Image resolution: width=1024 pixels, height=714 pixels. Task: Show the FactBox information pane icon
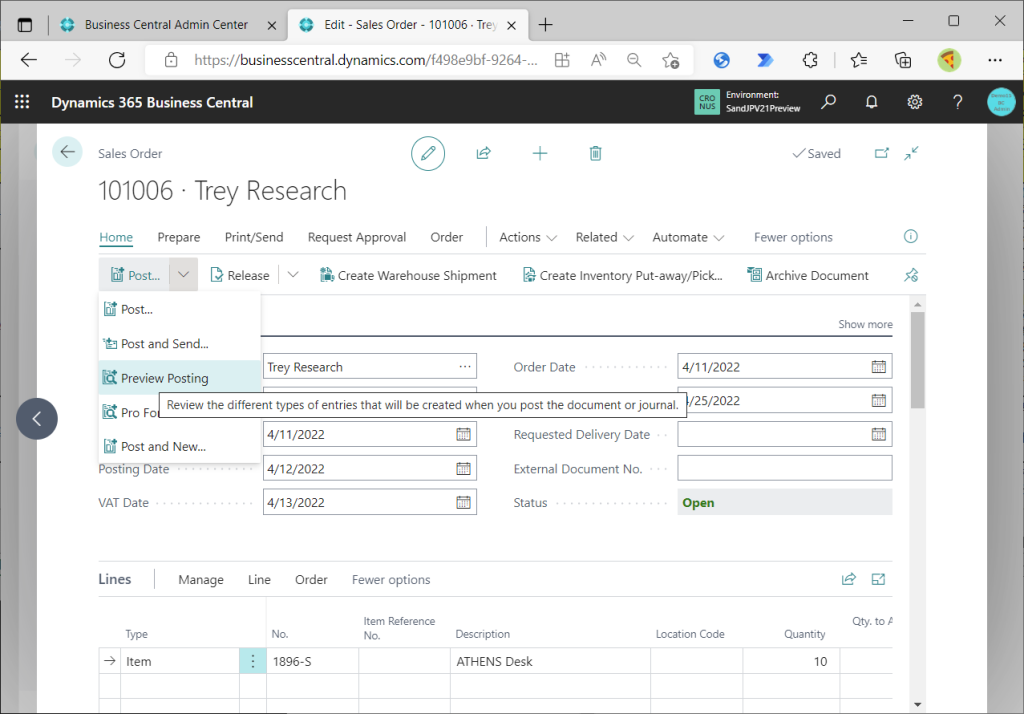pos(910,236)
